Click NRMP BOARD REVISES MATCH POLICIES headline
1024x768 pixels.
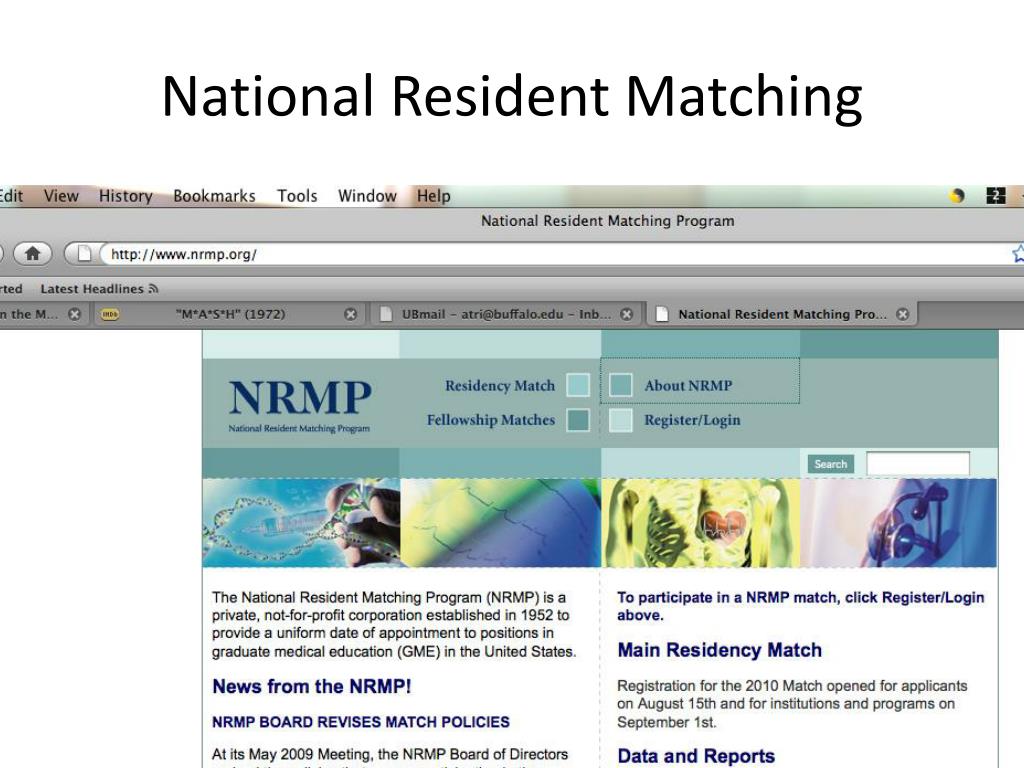(x=360, y=722)
